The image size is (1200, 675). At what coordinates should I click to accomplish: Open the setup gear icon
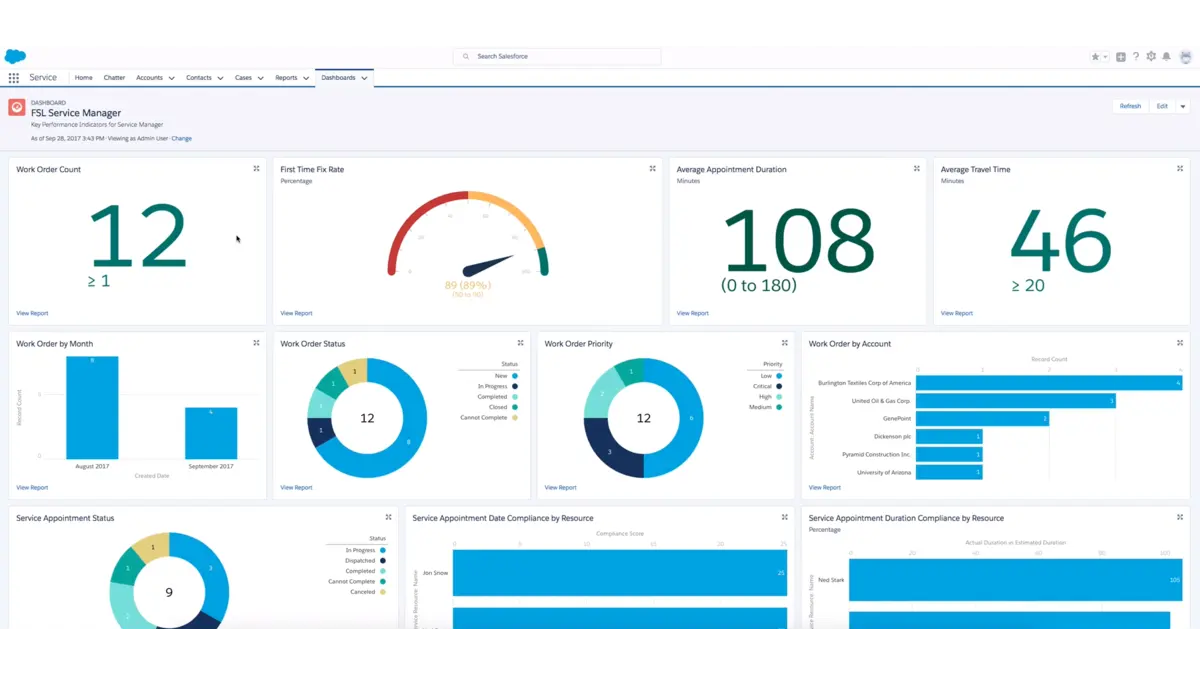1151,57
